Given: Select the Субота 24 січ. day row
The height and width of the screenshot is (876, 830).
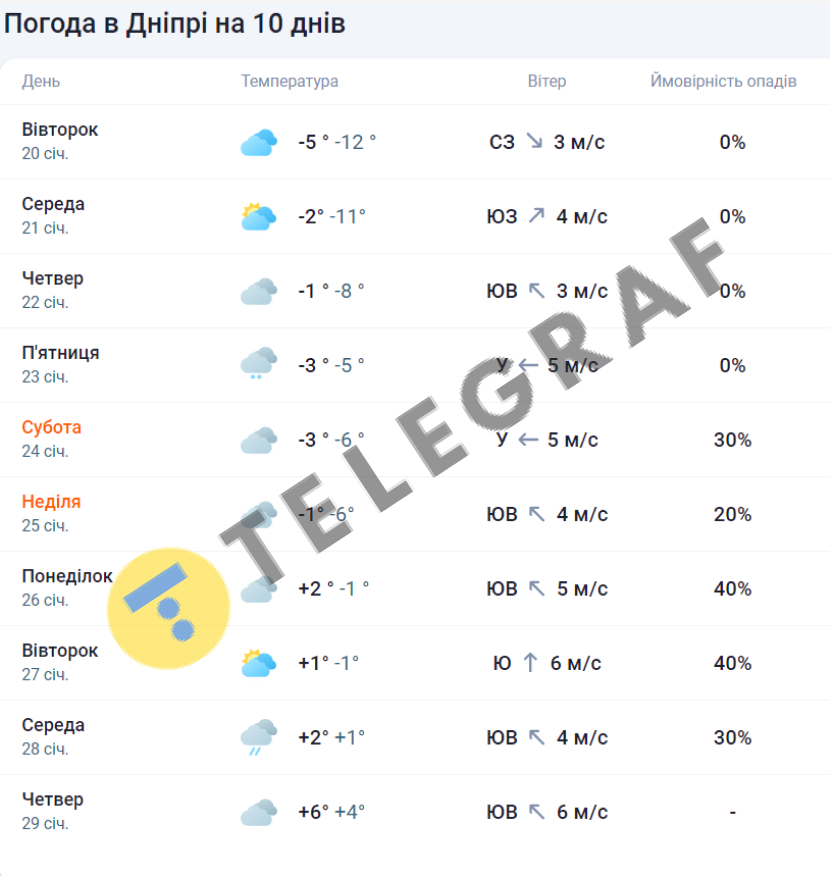Looking at the screenshot, I should pyautogui.click(x=52, y=439).
